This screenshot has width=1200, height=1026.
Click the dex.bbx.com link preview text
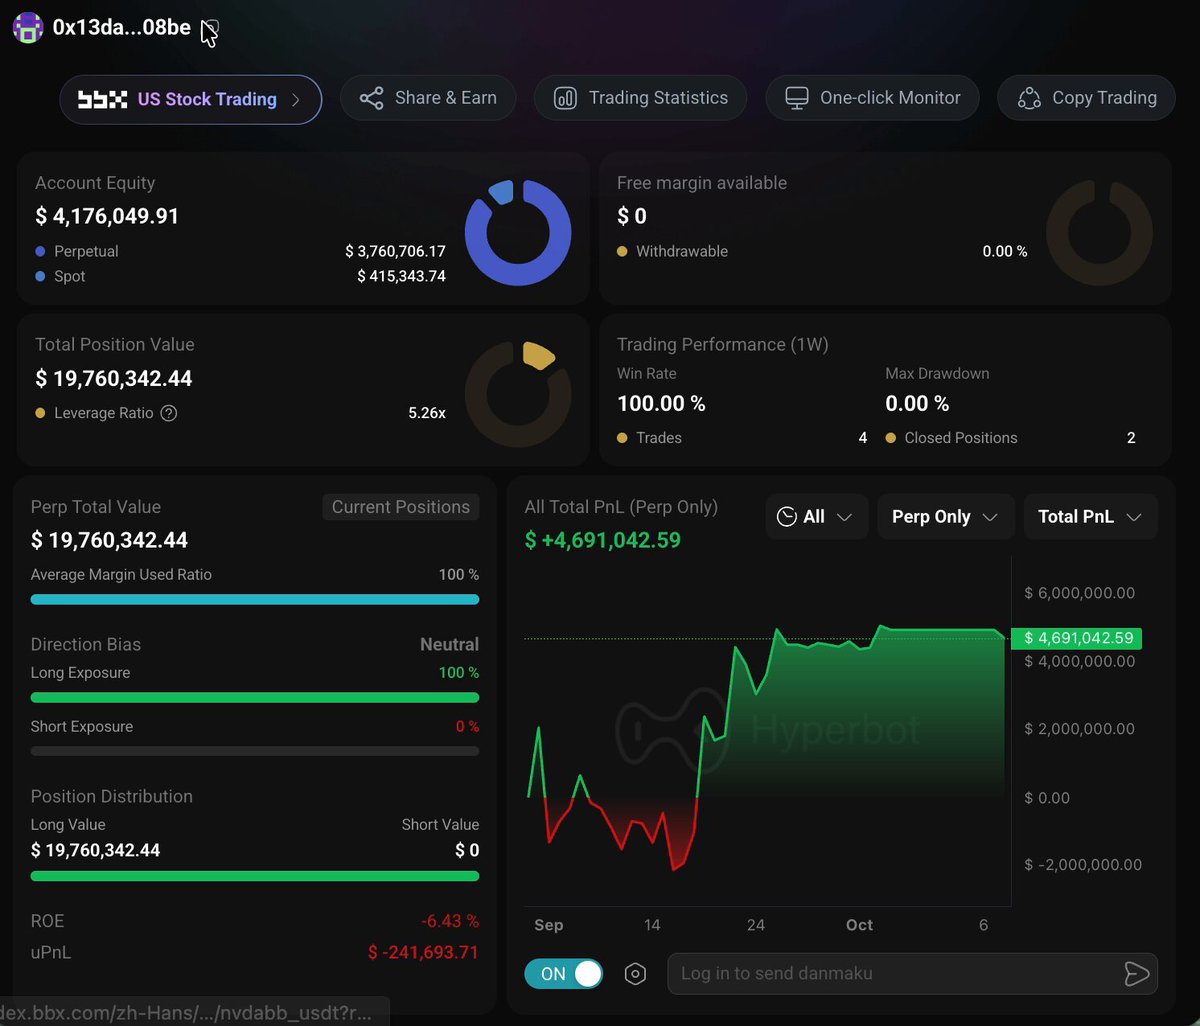187,1012
